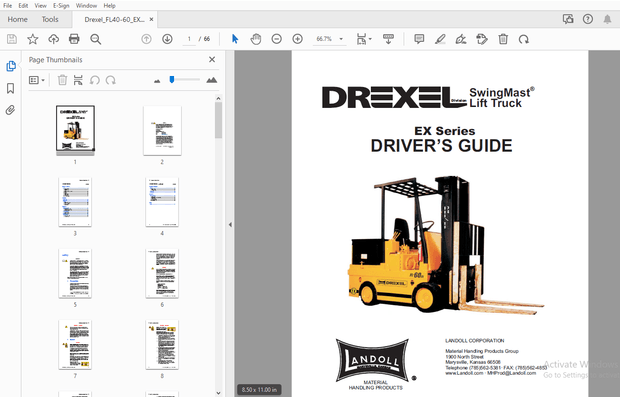The height and width of the screenshot is (397, 620).
Task: Open the Window menu
Action: (x=86, y=6)
